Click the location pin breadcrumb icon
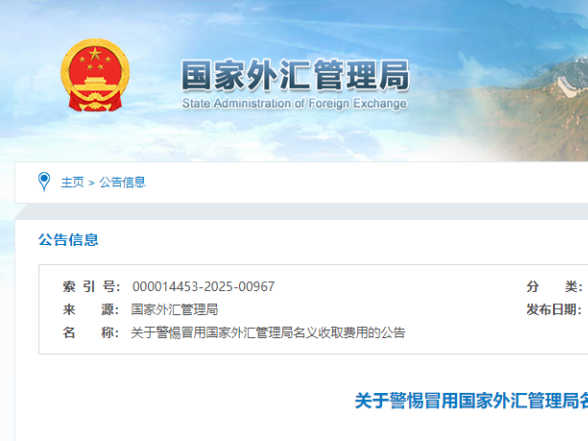The width and height of the screenshot is (588, 441). coord(44,182)
